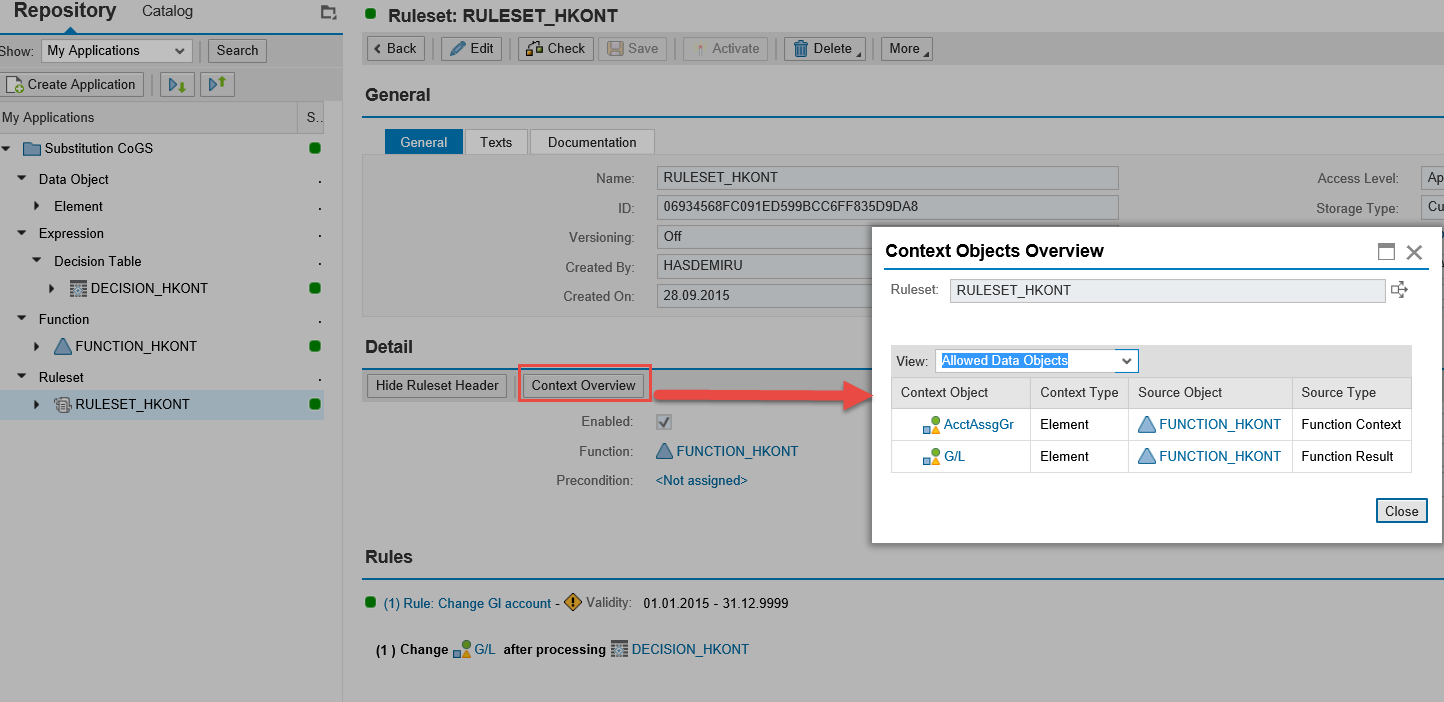Expand the RULESET_HKONT tree node
The image size is (1444, 702).
pyautogui.click(x=37, y=405)
